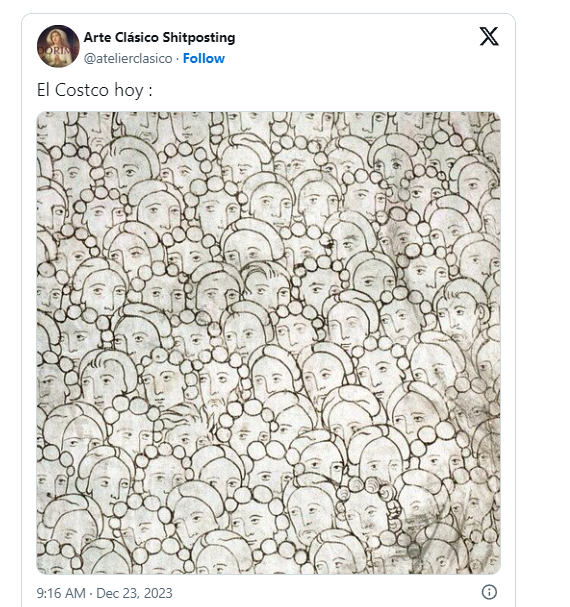View the tweet on X via logo
This screenshot has width=570, height=607.
(x=489, y=37)
